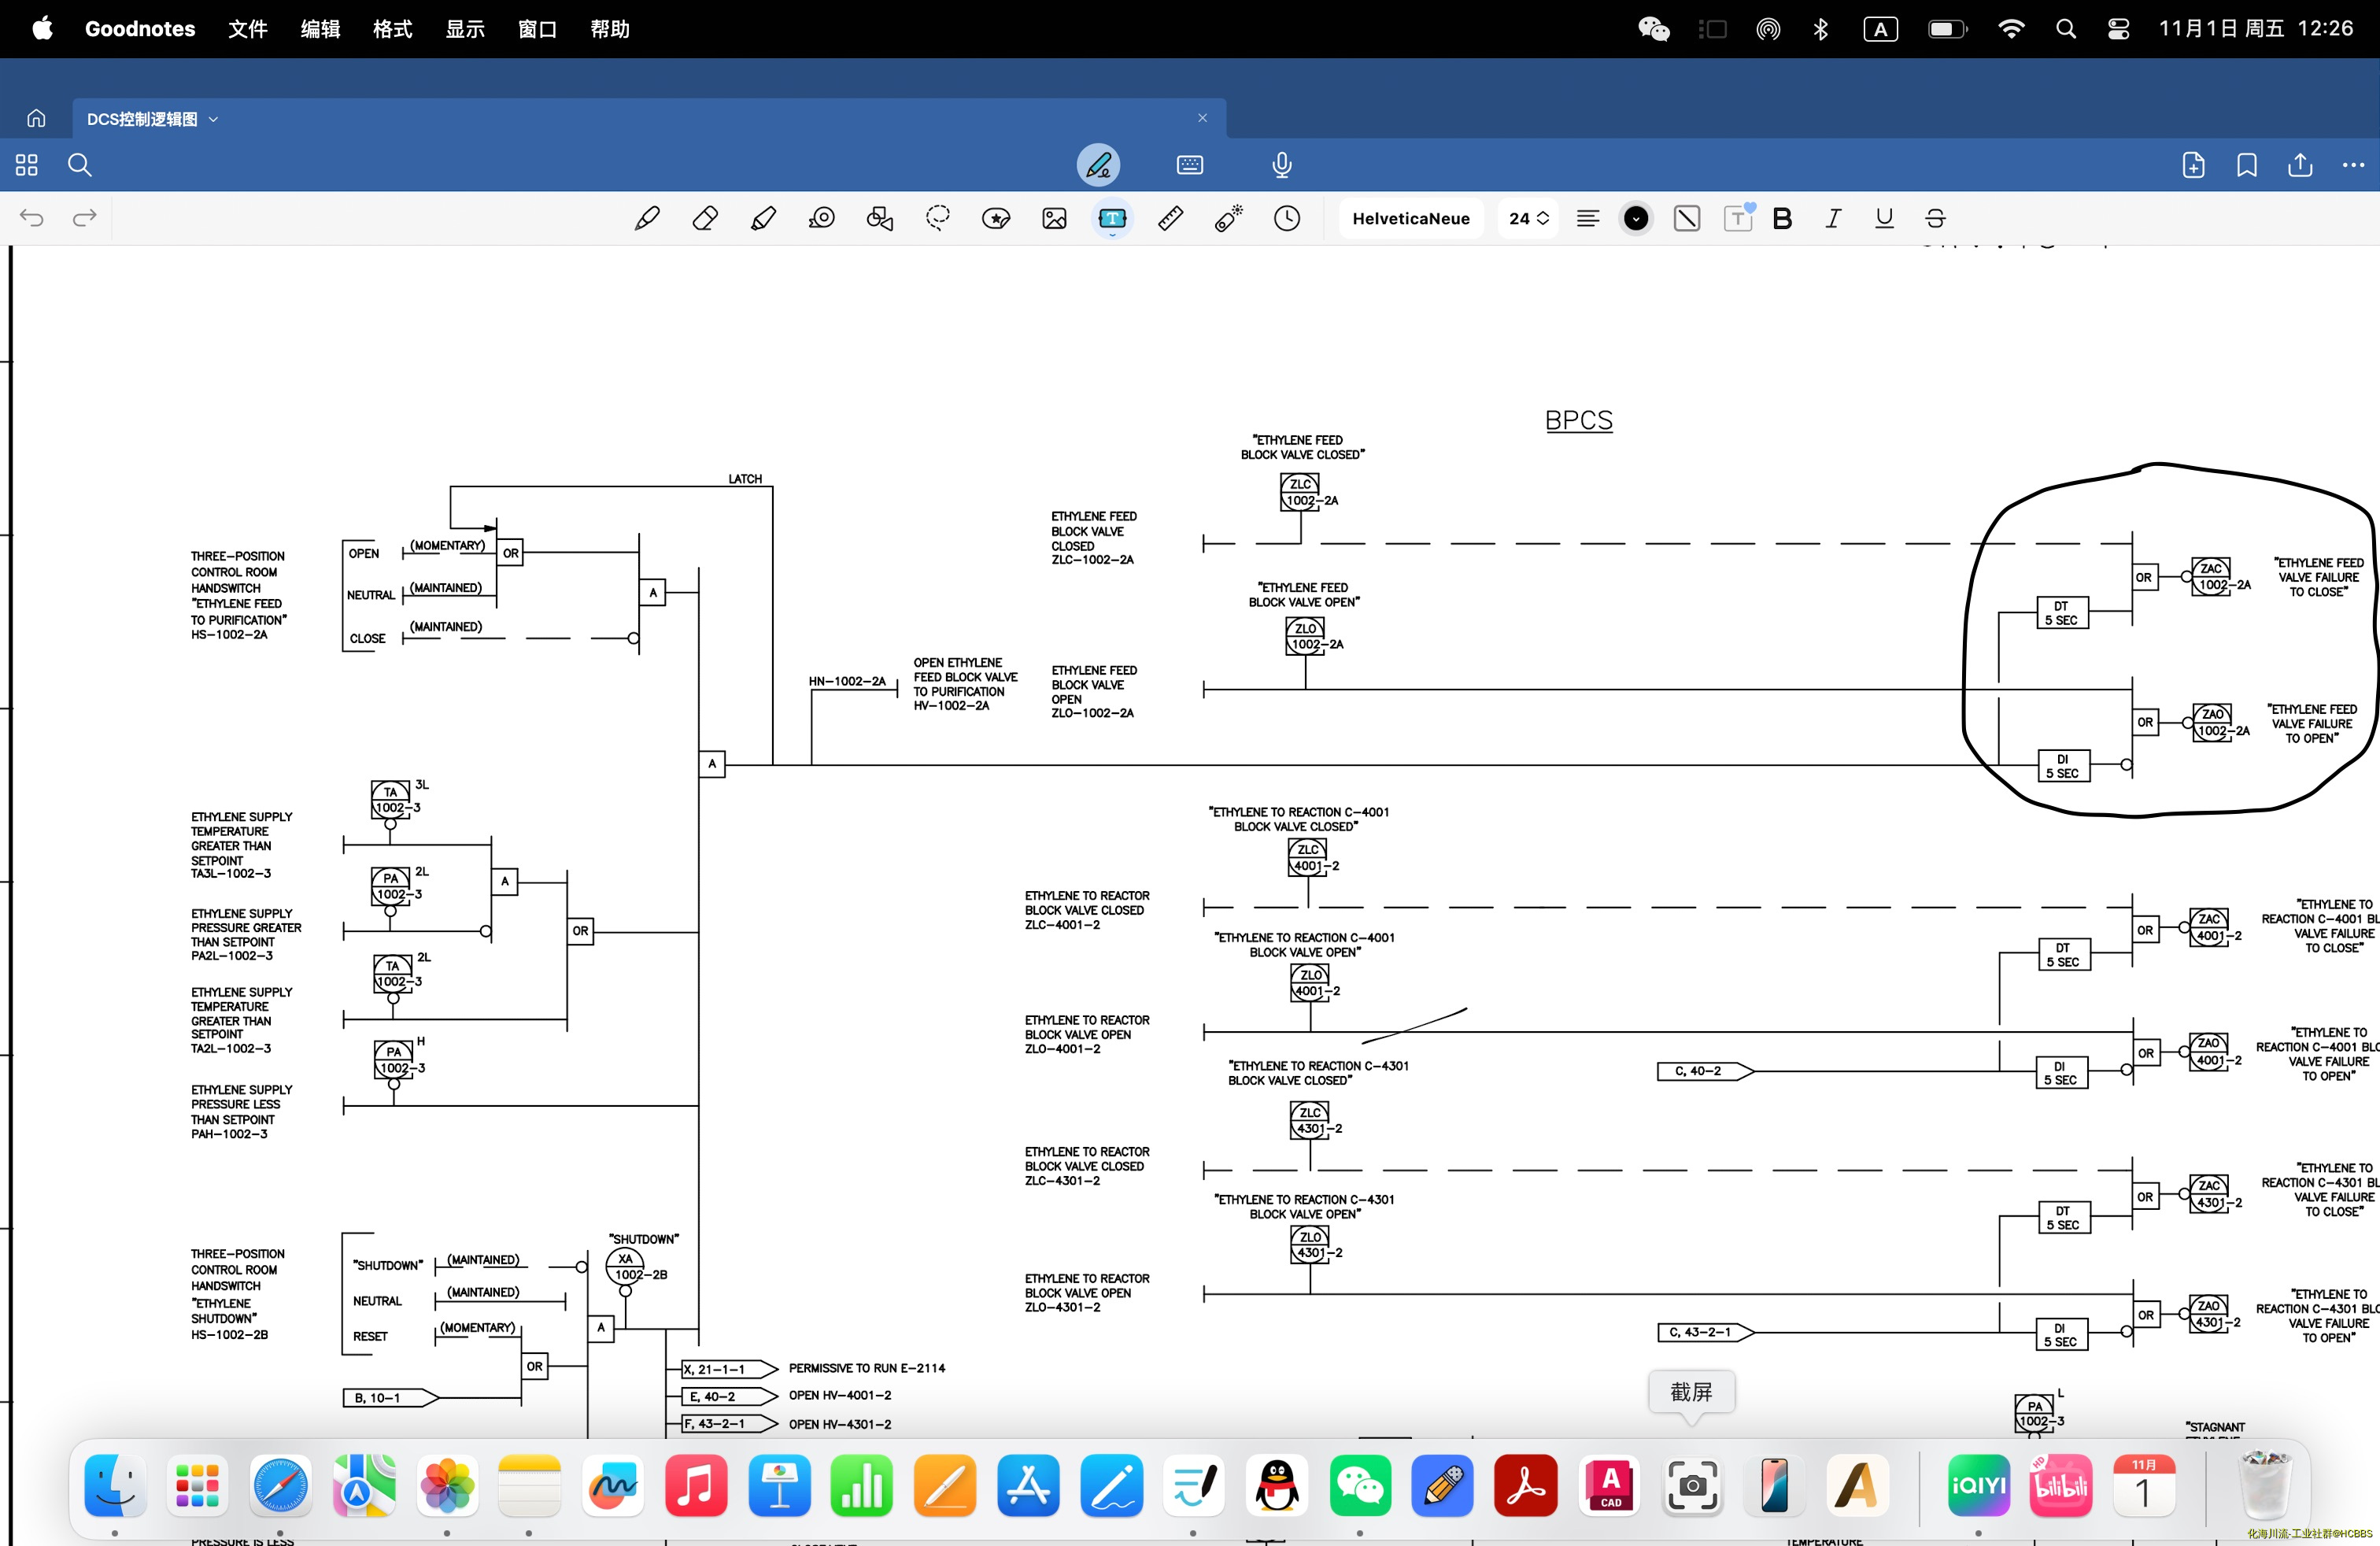
Task: Open bilibili from the Dock
Action: [2061, 1485]
